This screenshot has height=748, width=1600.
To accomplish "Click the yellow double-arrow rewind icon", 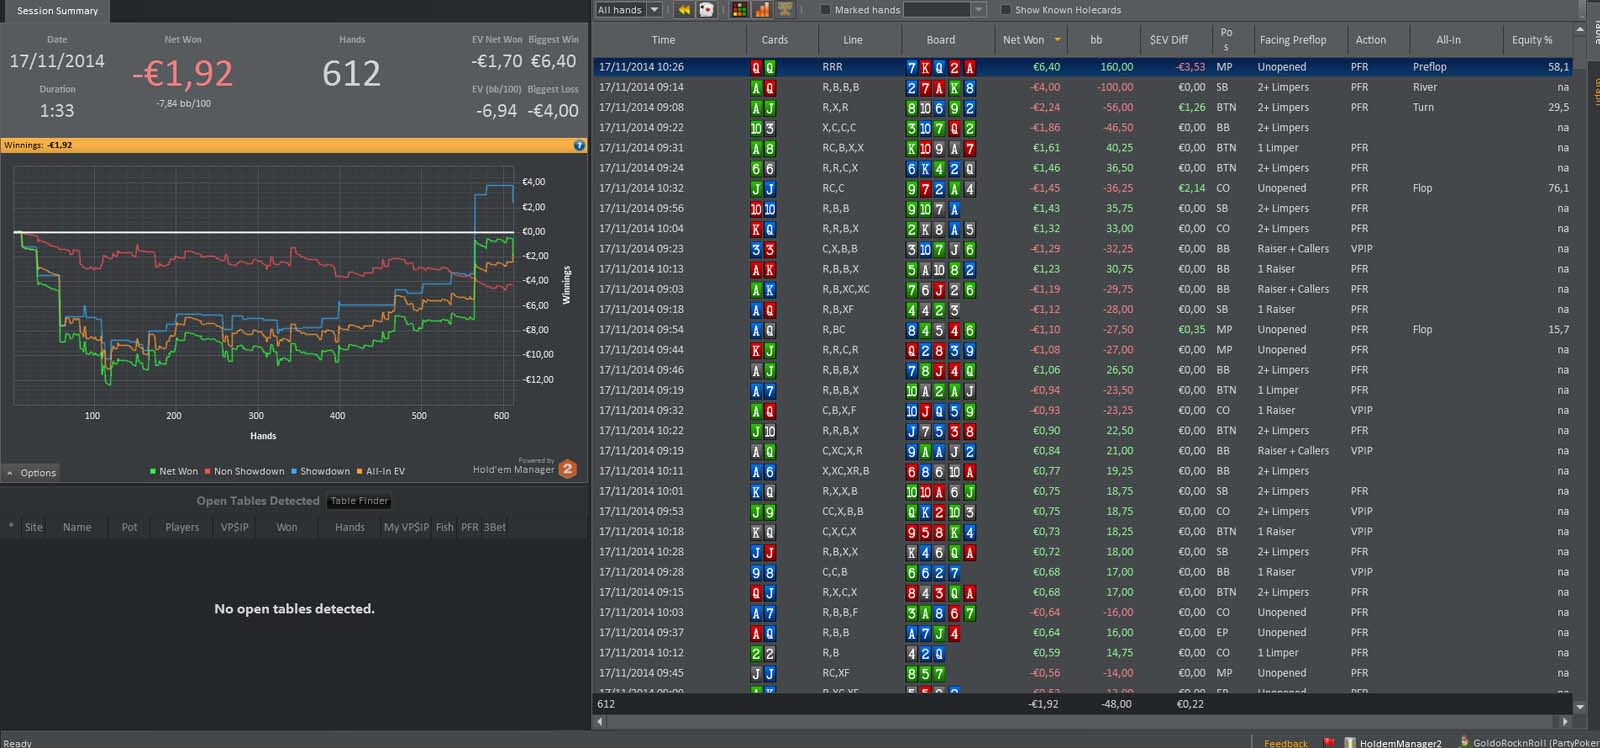I will [x=684, y=10].
